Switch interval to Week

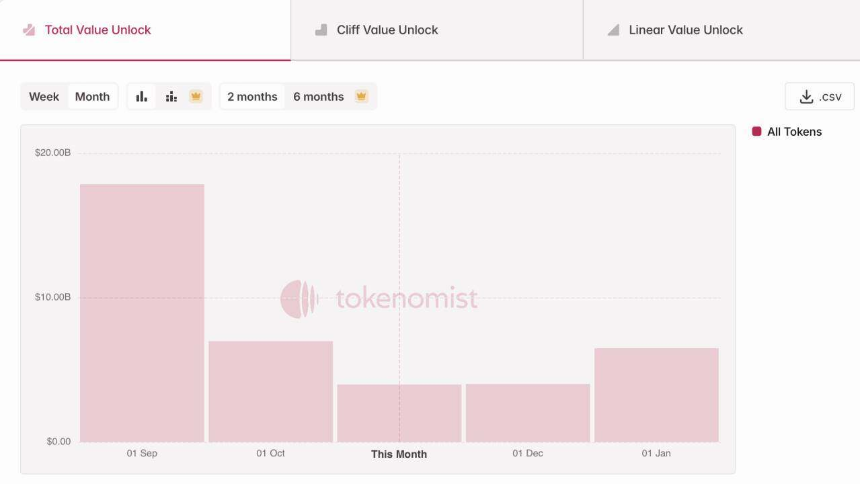coord(44,97)
